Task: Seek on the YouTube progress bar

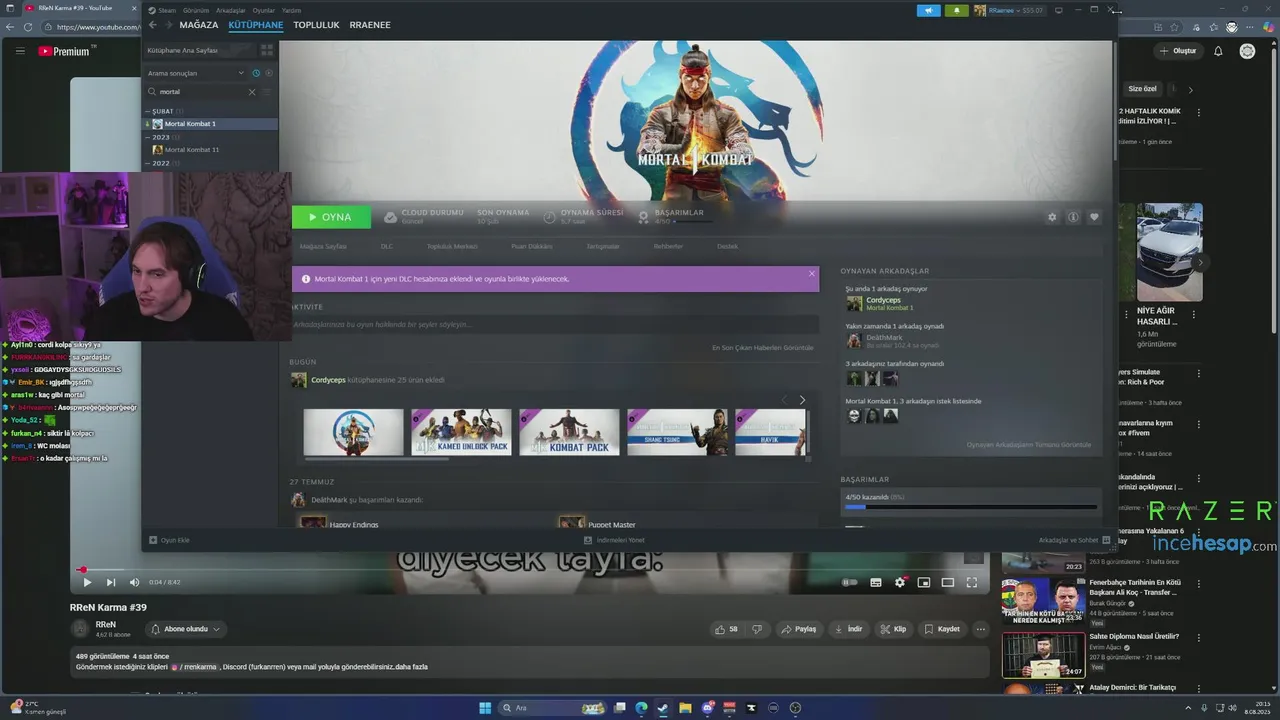Action: (530, 570)
